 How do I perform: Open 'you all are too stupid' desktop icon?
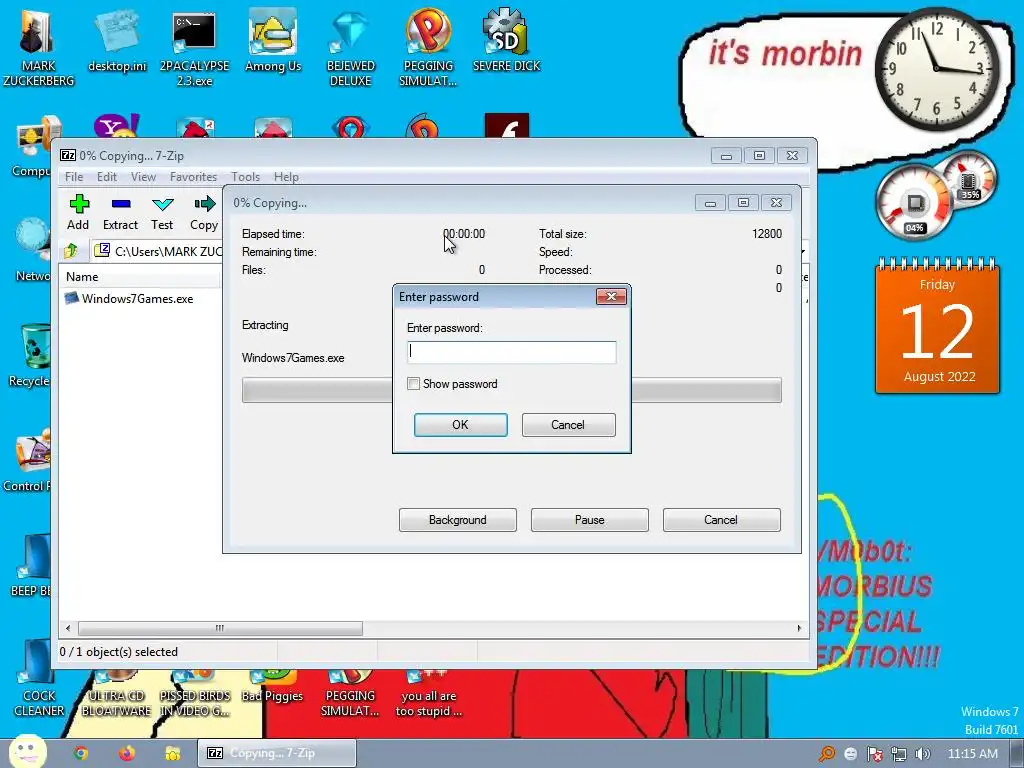click(x=428, y=694)
